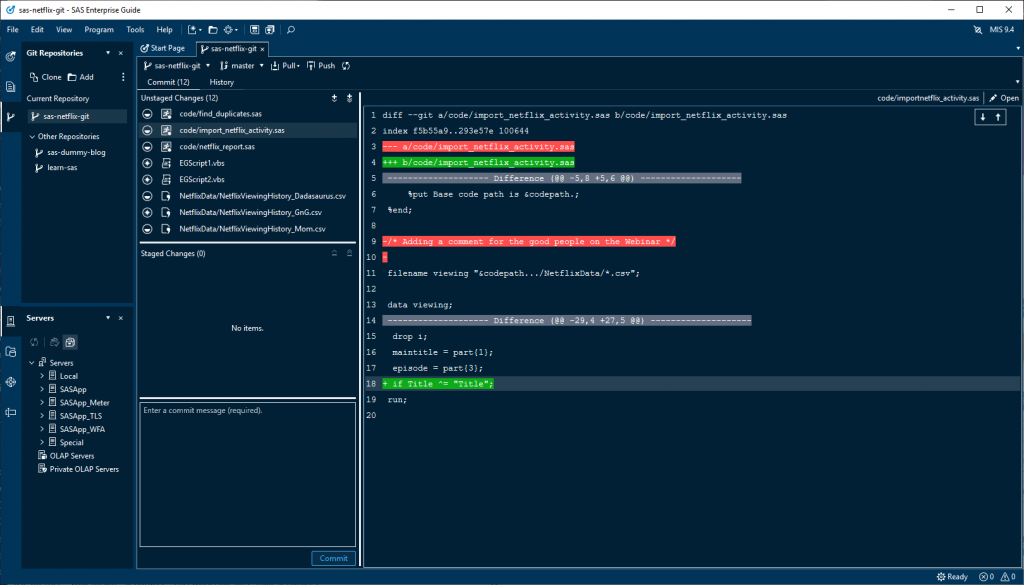The image size is (1024, 585).
Task: Select the sas-dummy-blog repository
Action: click(x=76, y=152)
